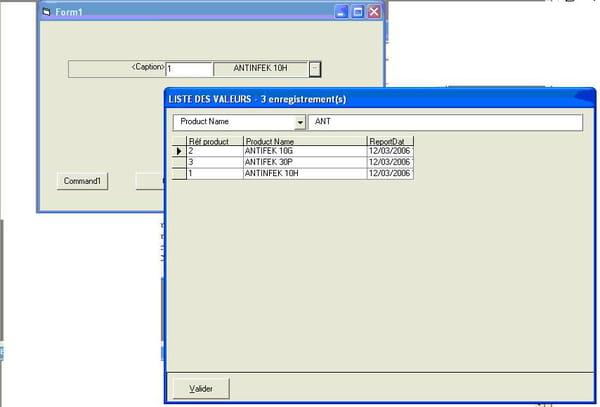Image resolution: width=600 pixels, height=407 pixels.
Task: Click the search box containing ANT
Action: (445, 122)
